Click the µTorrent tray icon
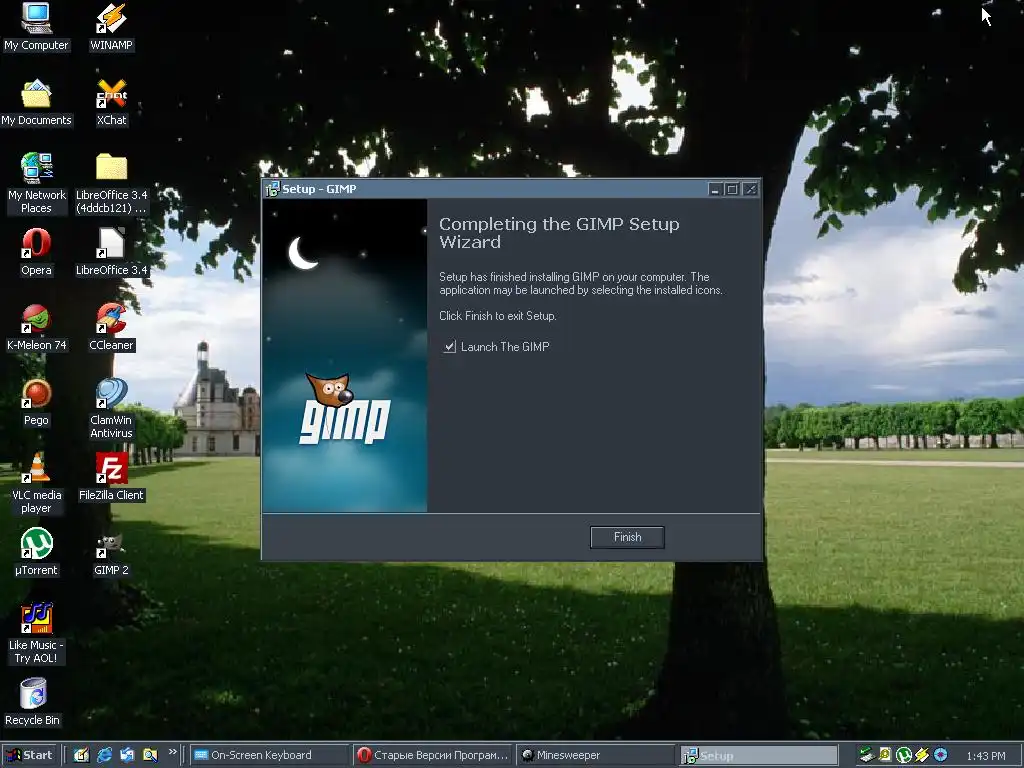The height and width of the screenshot is (768, 1024). 904,755
